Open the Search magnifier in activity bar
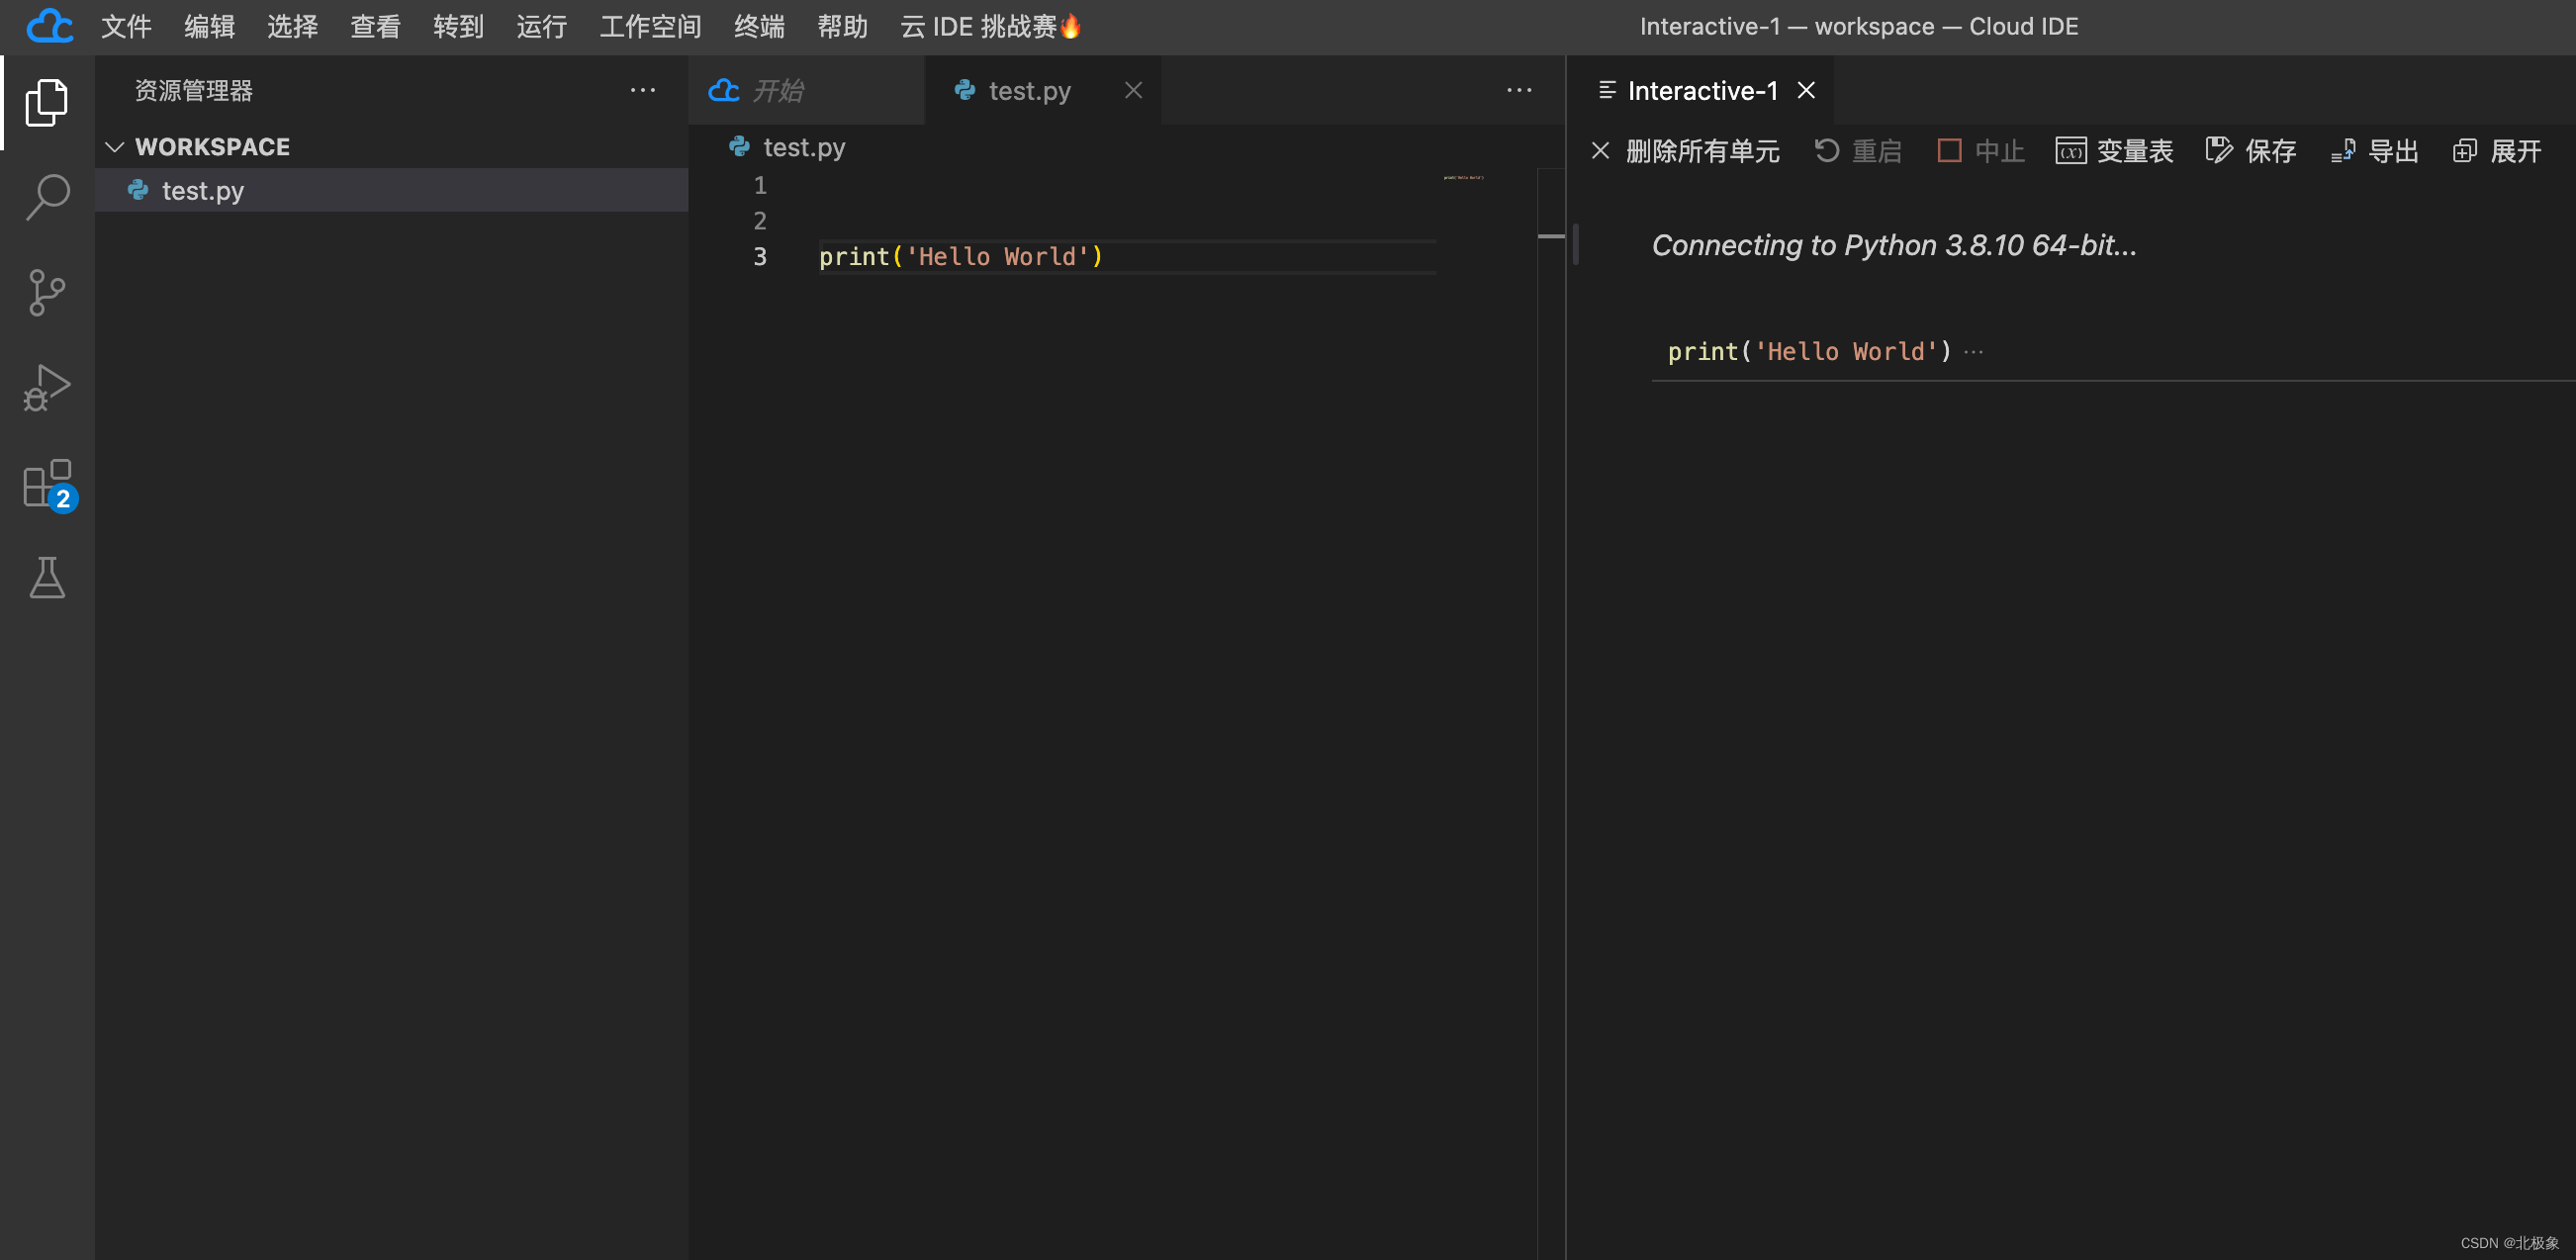The width and height of the screenshot is (2576, 1260). click(x=47, y=197)
